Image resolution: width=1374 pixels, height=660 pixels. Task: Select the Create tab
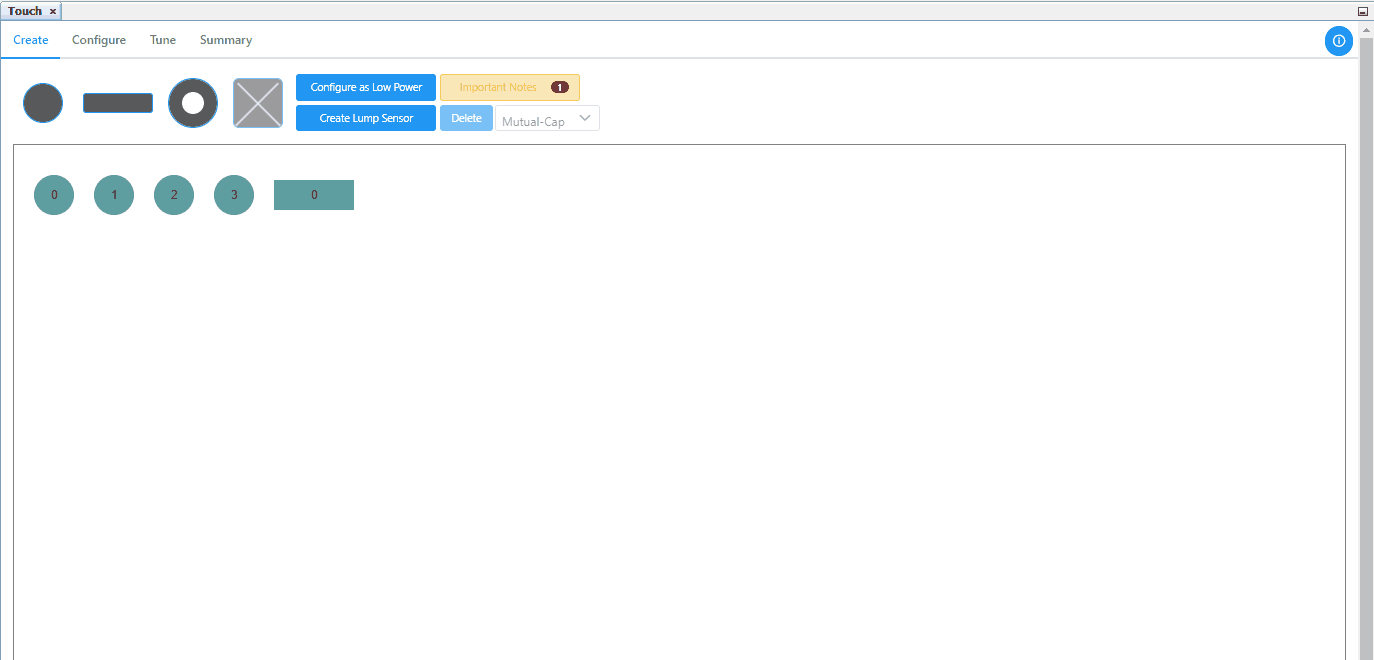click(x=31, y=40)
